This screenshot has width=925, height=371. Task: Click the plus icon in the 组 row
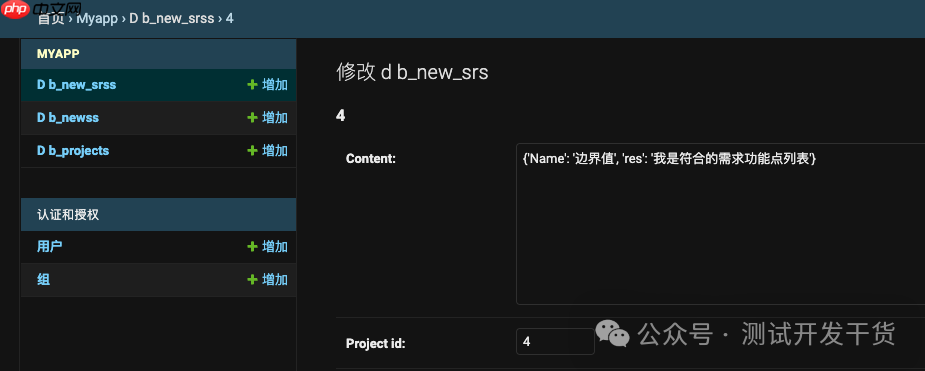(x=252, y=280)
